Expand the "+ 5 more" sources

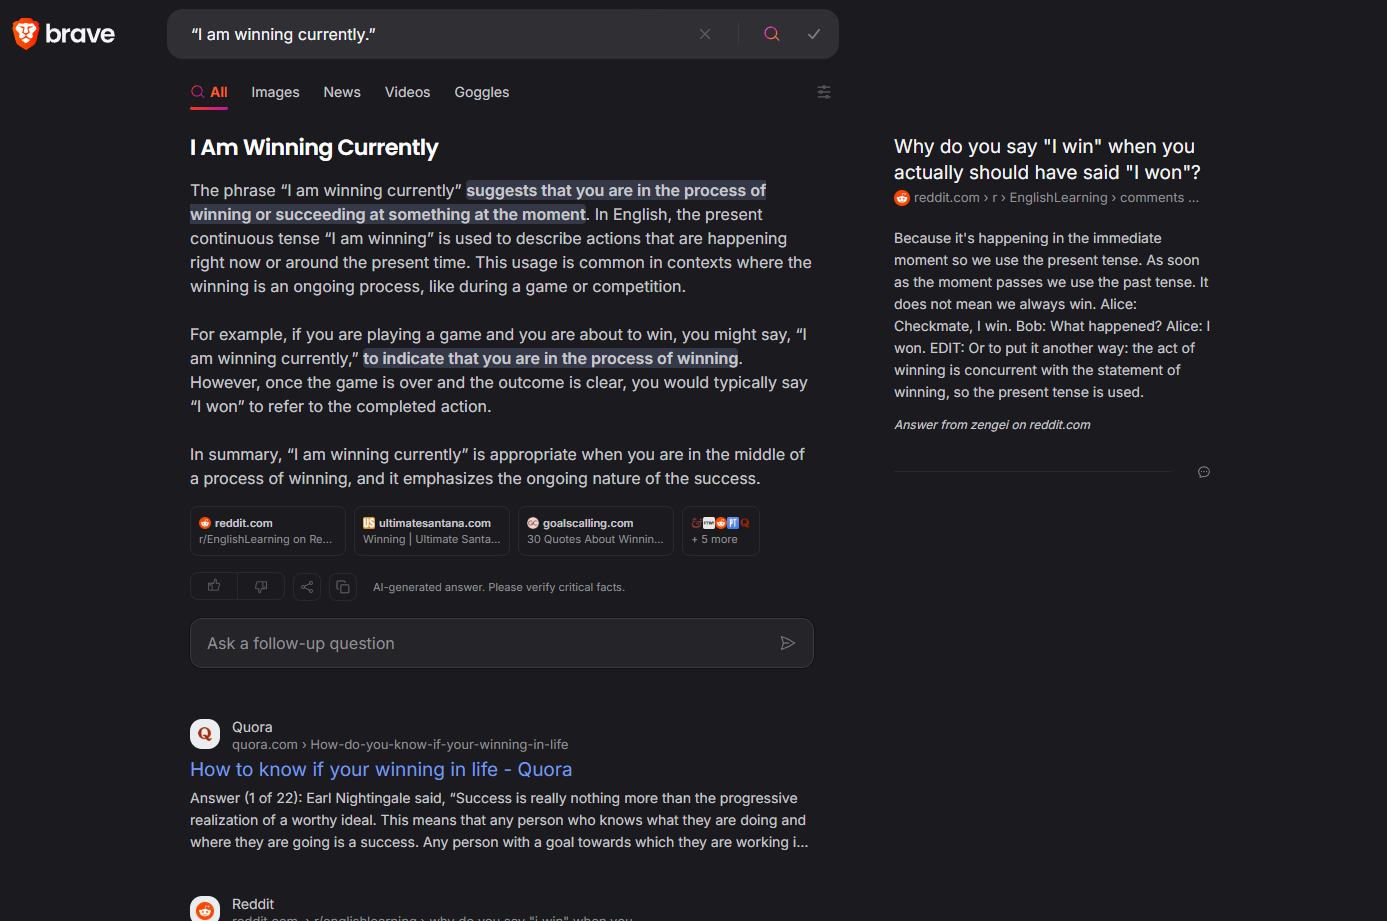pos(720,531)
